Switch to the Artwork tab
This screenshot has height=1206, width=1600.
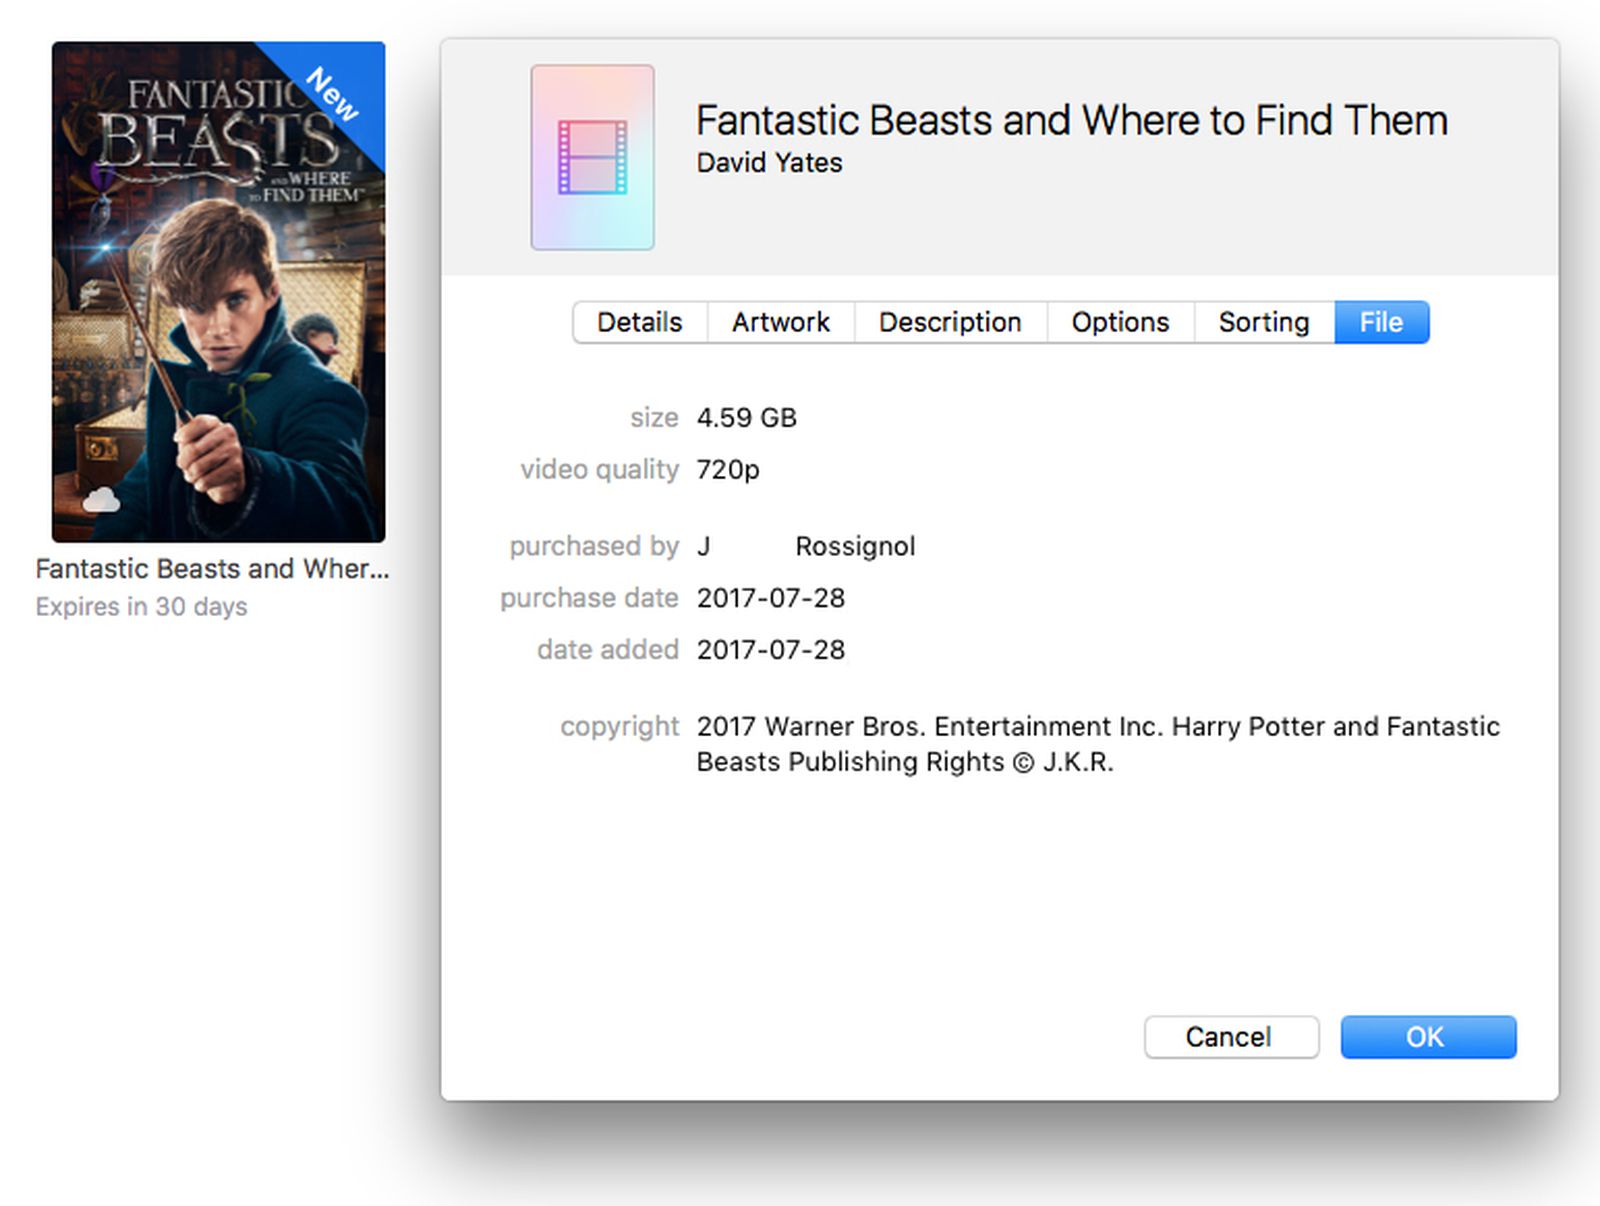(x=780, y=322)
